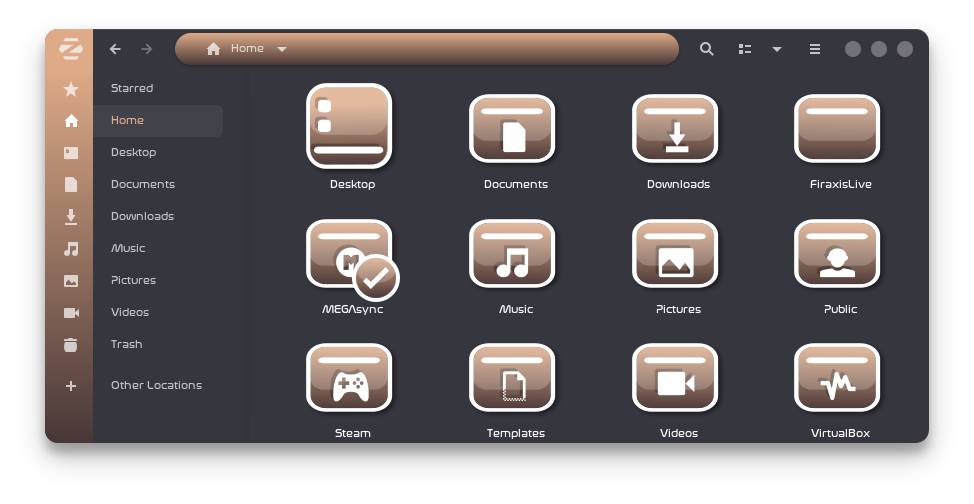The height and width of the screenshot is (504, 974).
Task: Go forward with the right arrow
Action: (x=147, y=48)
